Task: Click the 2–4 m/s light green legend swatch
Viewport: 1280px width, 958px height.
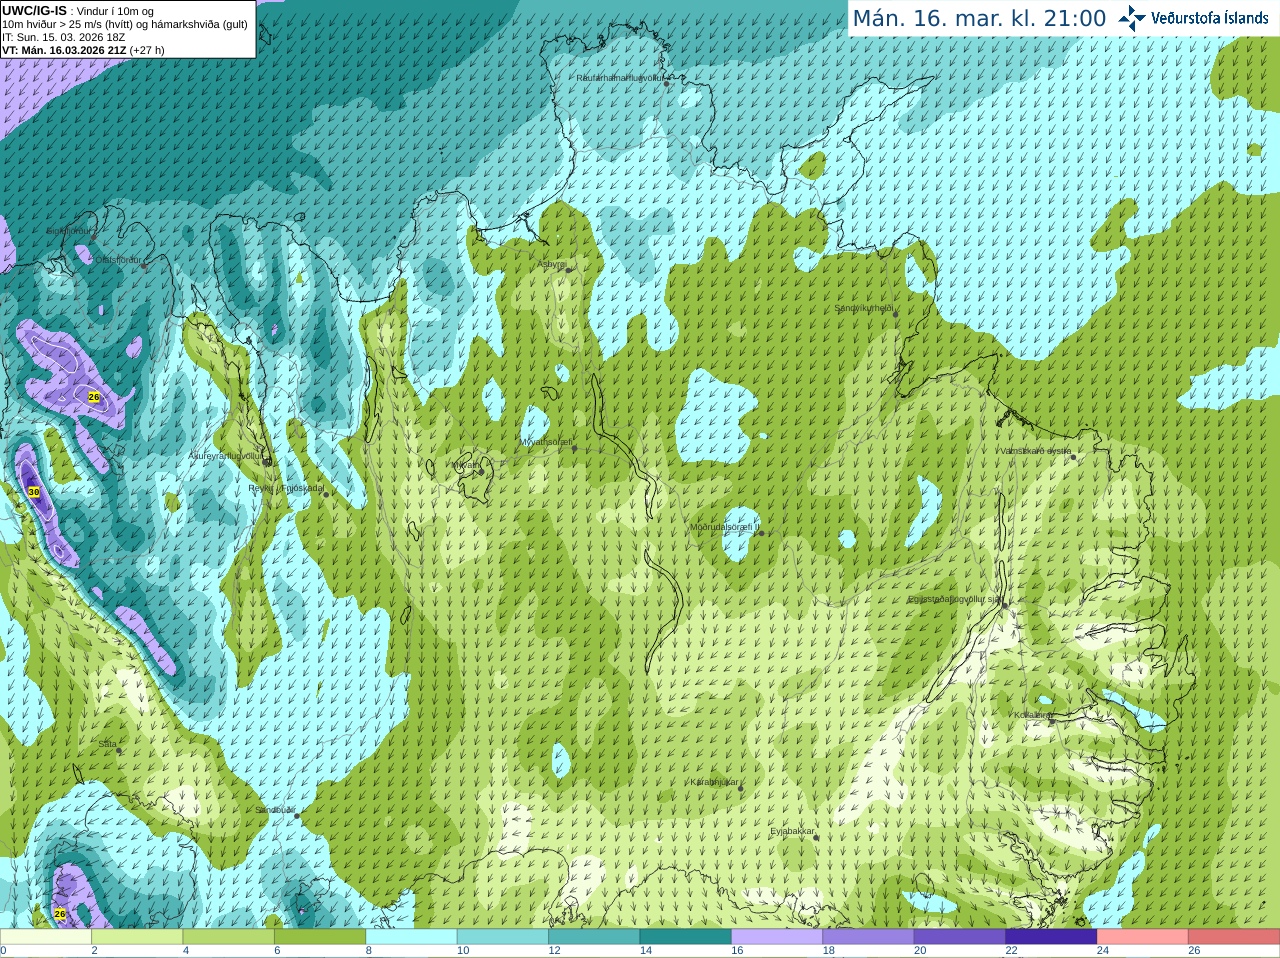Action: point(137,937)
